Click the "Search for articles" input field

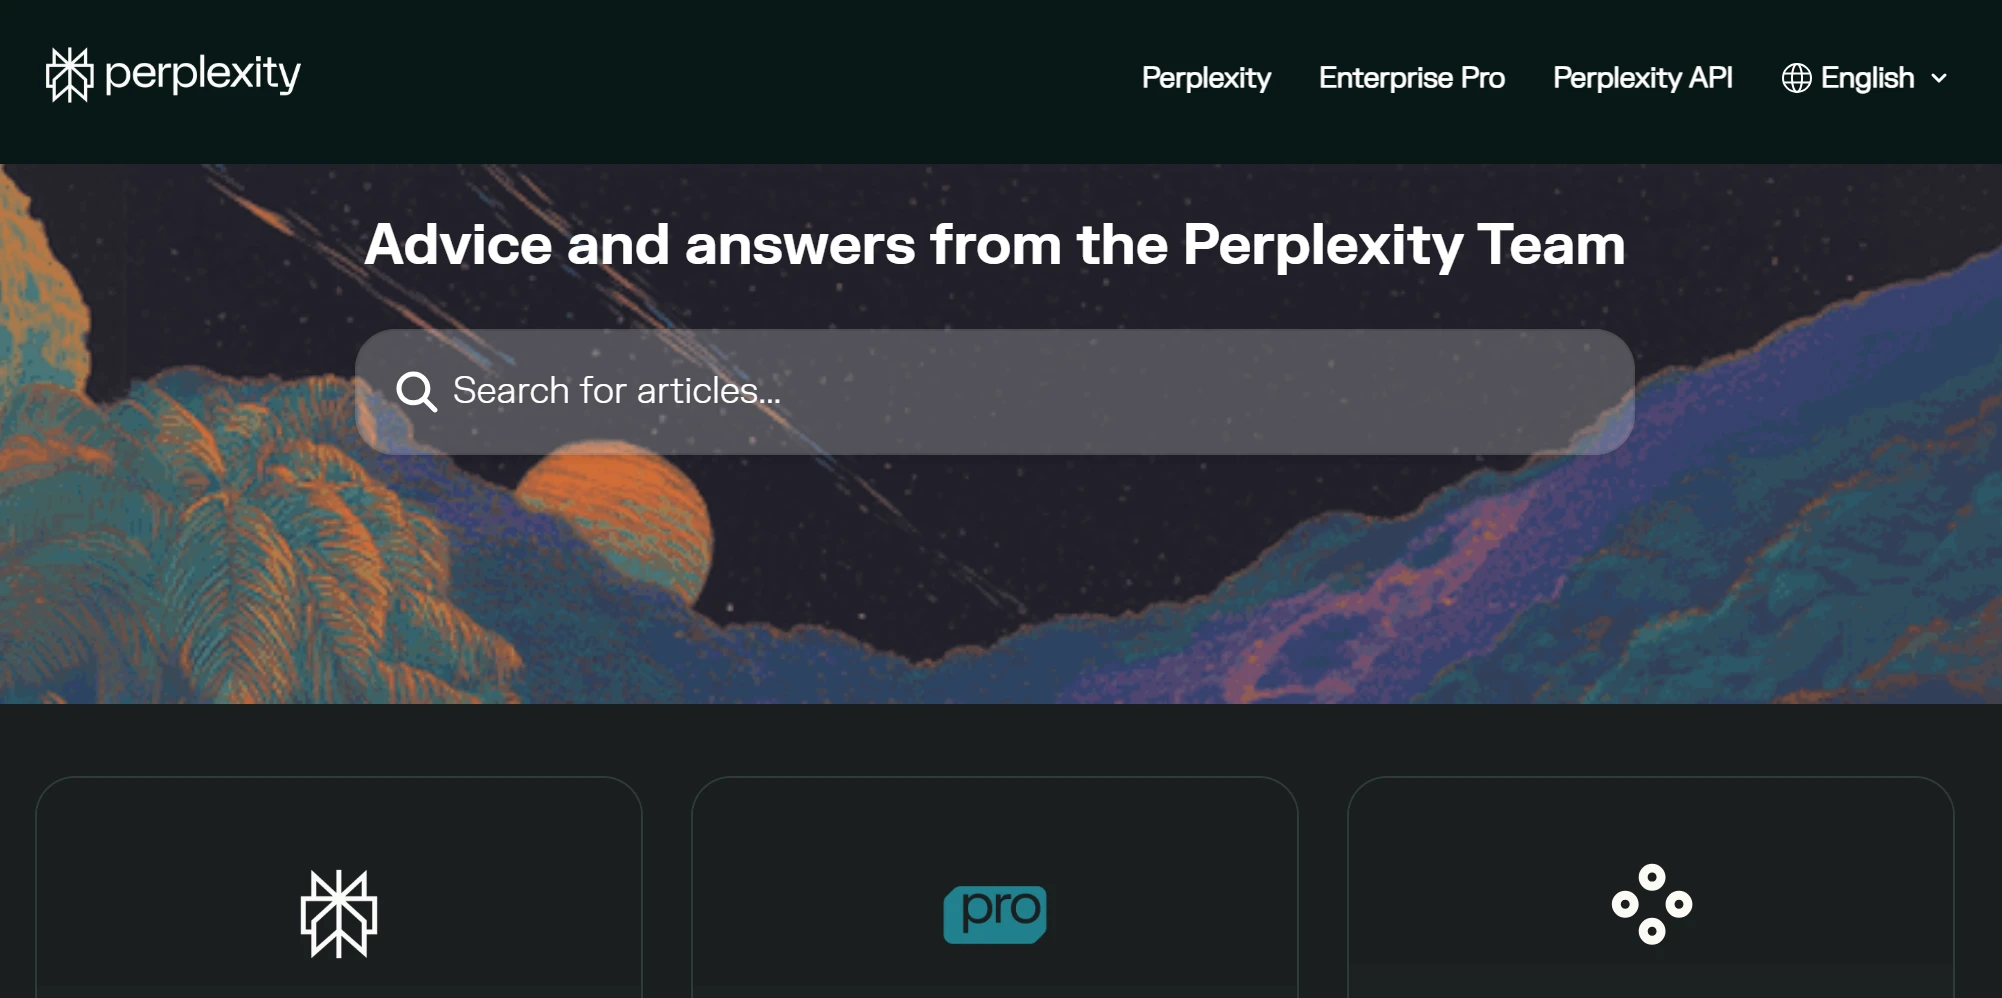coord(995,391)
